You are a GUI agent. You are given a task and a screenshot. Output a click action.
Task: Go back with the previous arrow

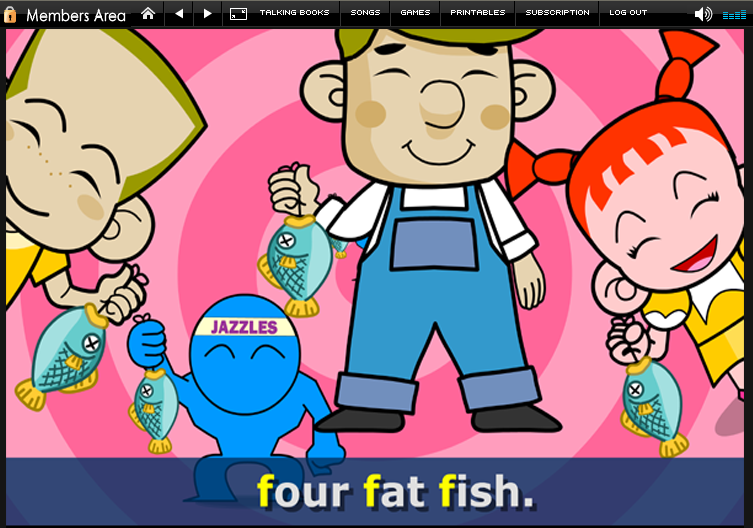coord(179,13)
